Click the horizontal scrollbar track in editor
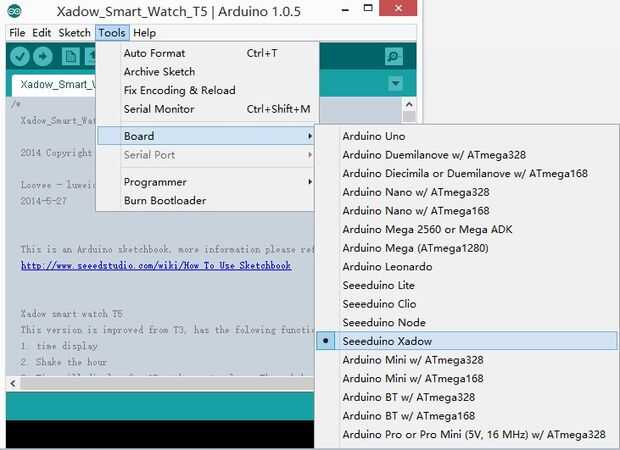The image size is (620, 450). (x=167, y=383)
